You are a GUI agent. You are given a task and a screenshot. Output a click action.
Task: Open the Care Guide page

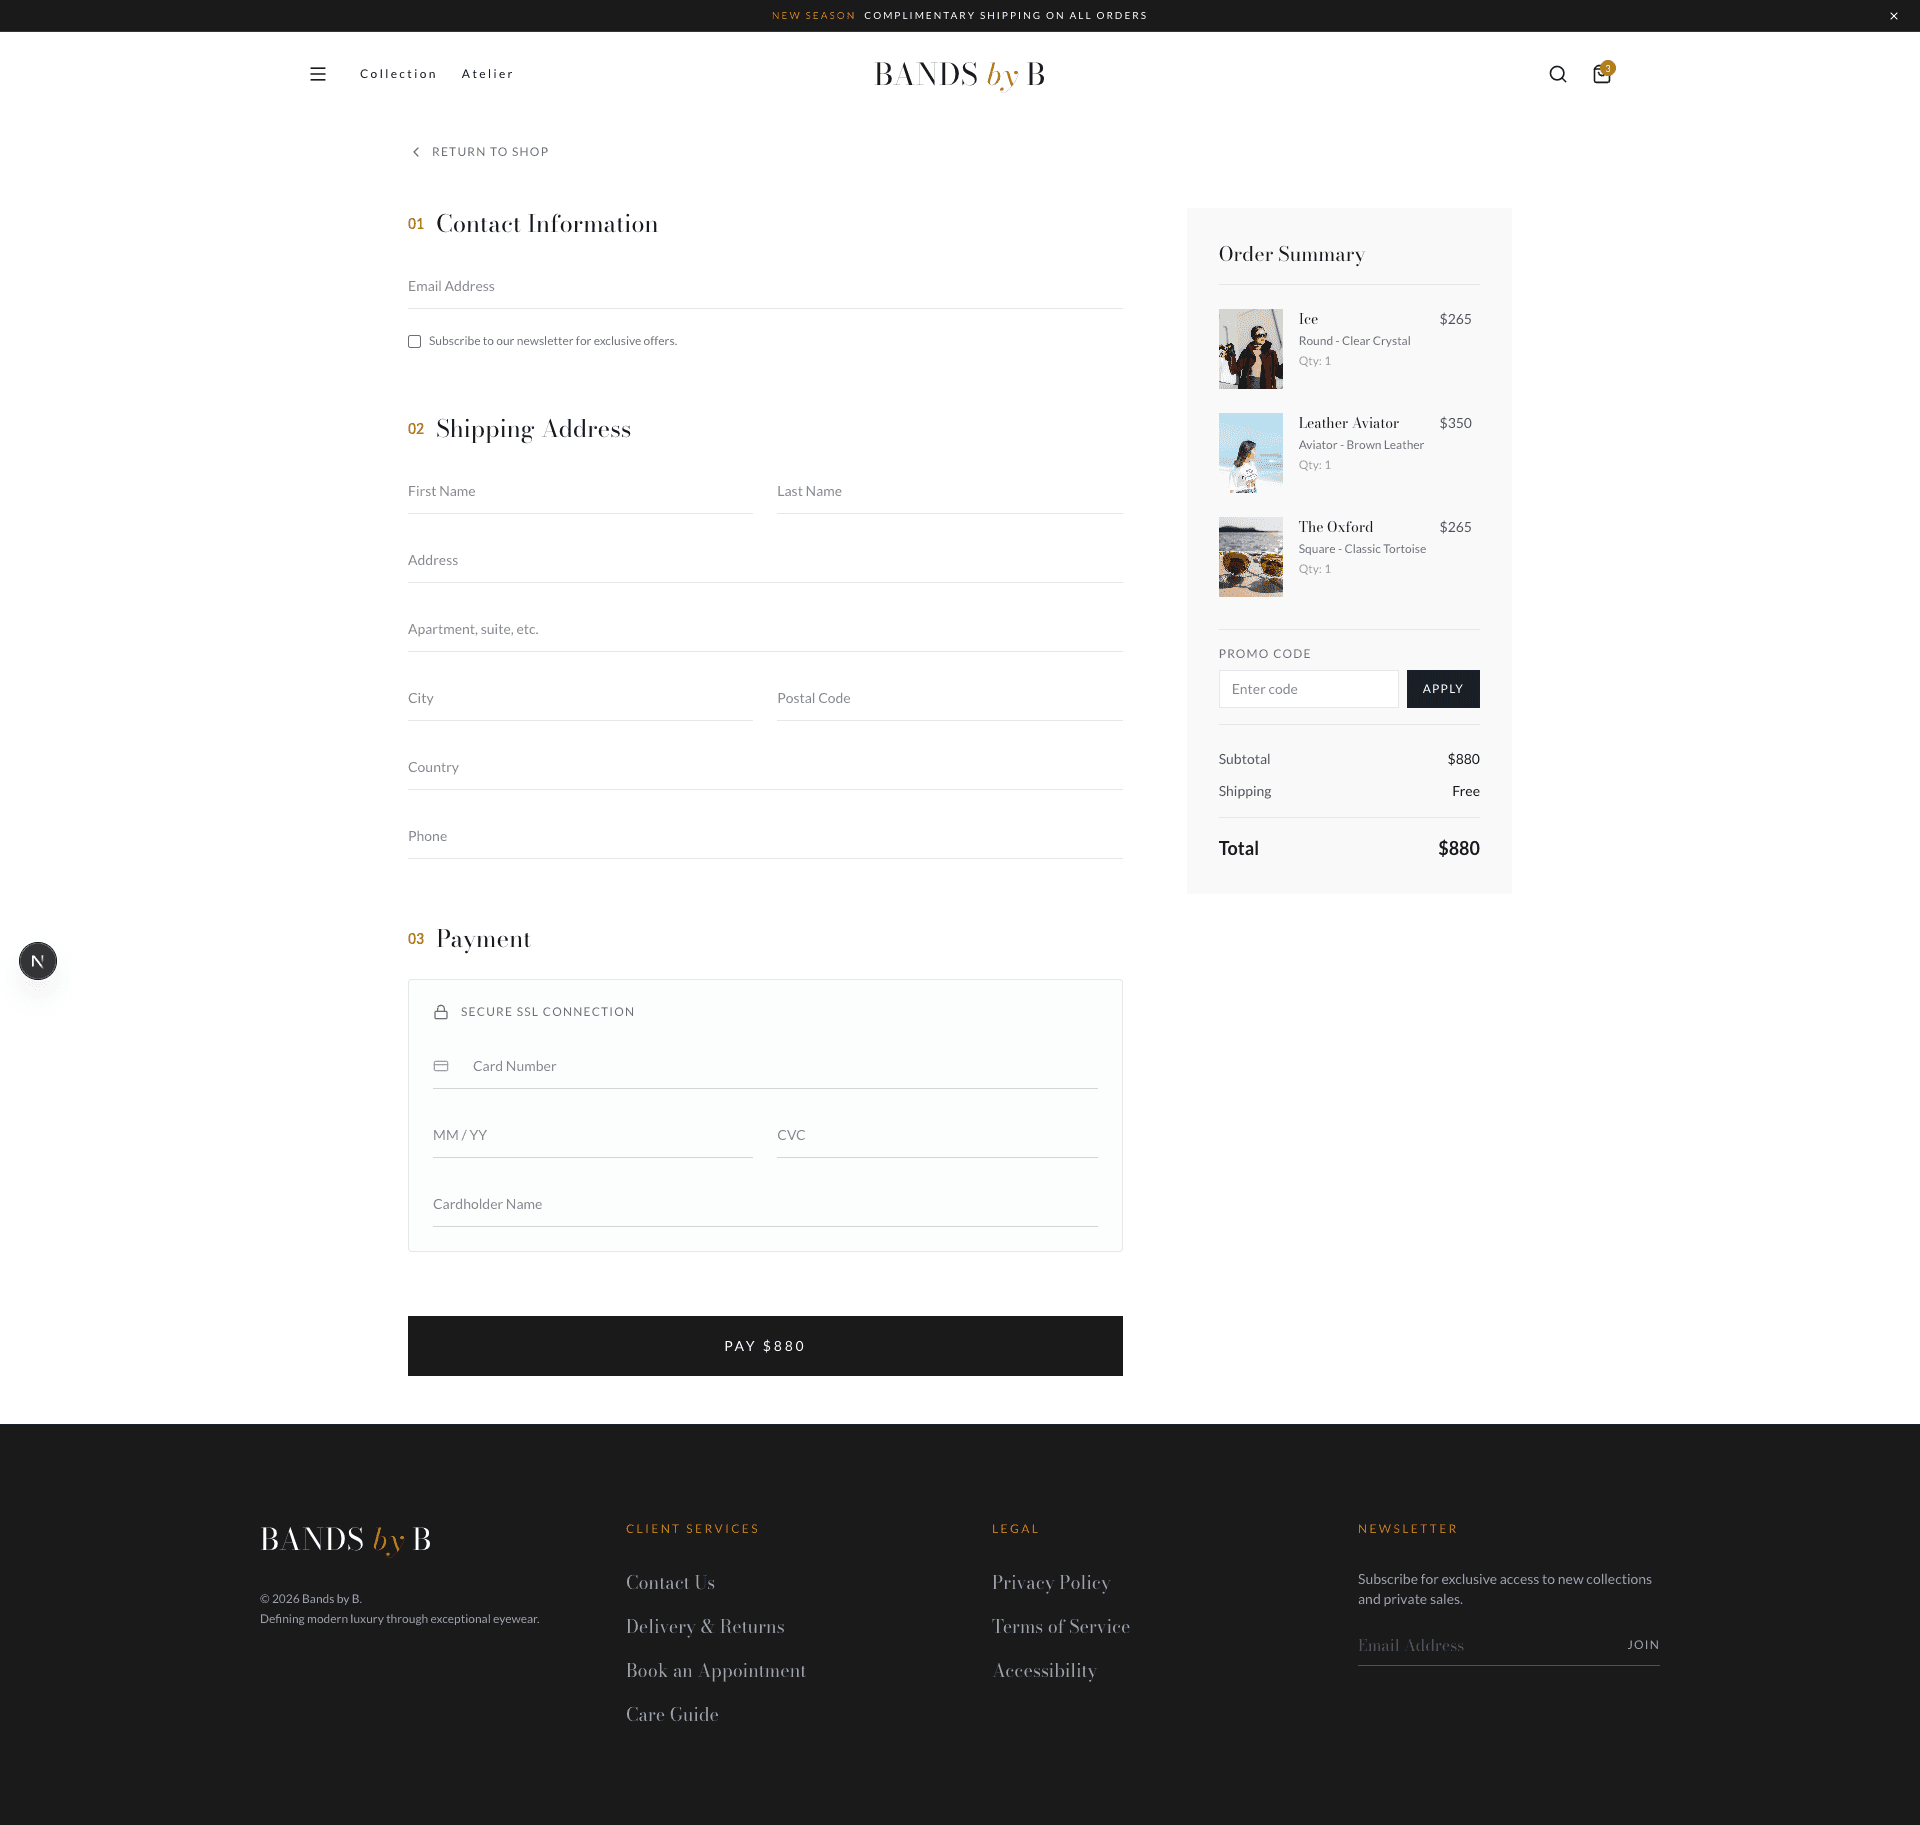(x=672, y=1714)
